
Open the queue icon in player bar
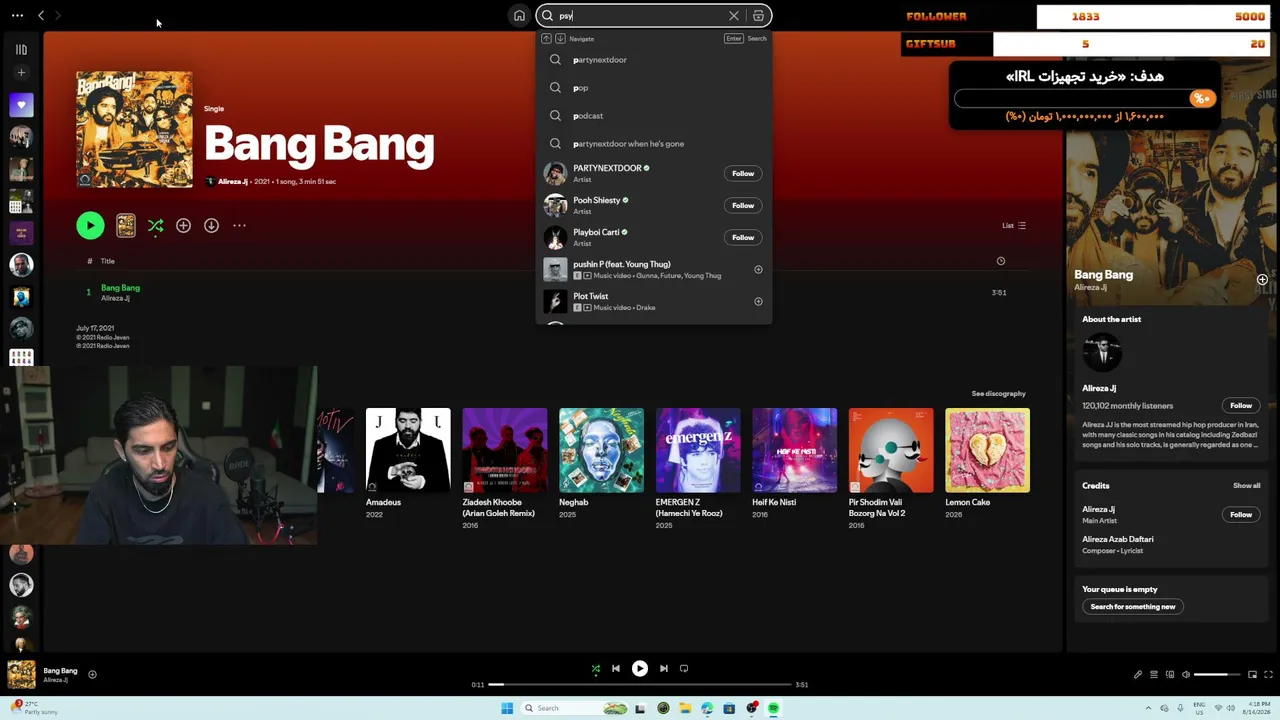coord(1154,675)
